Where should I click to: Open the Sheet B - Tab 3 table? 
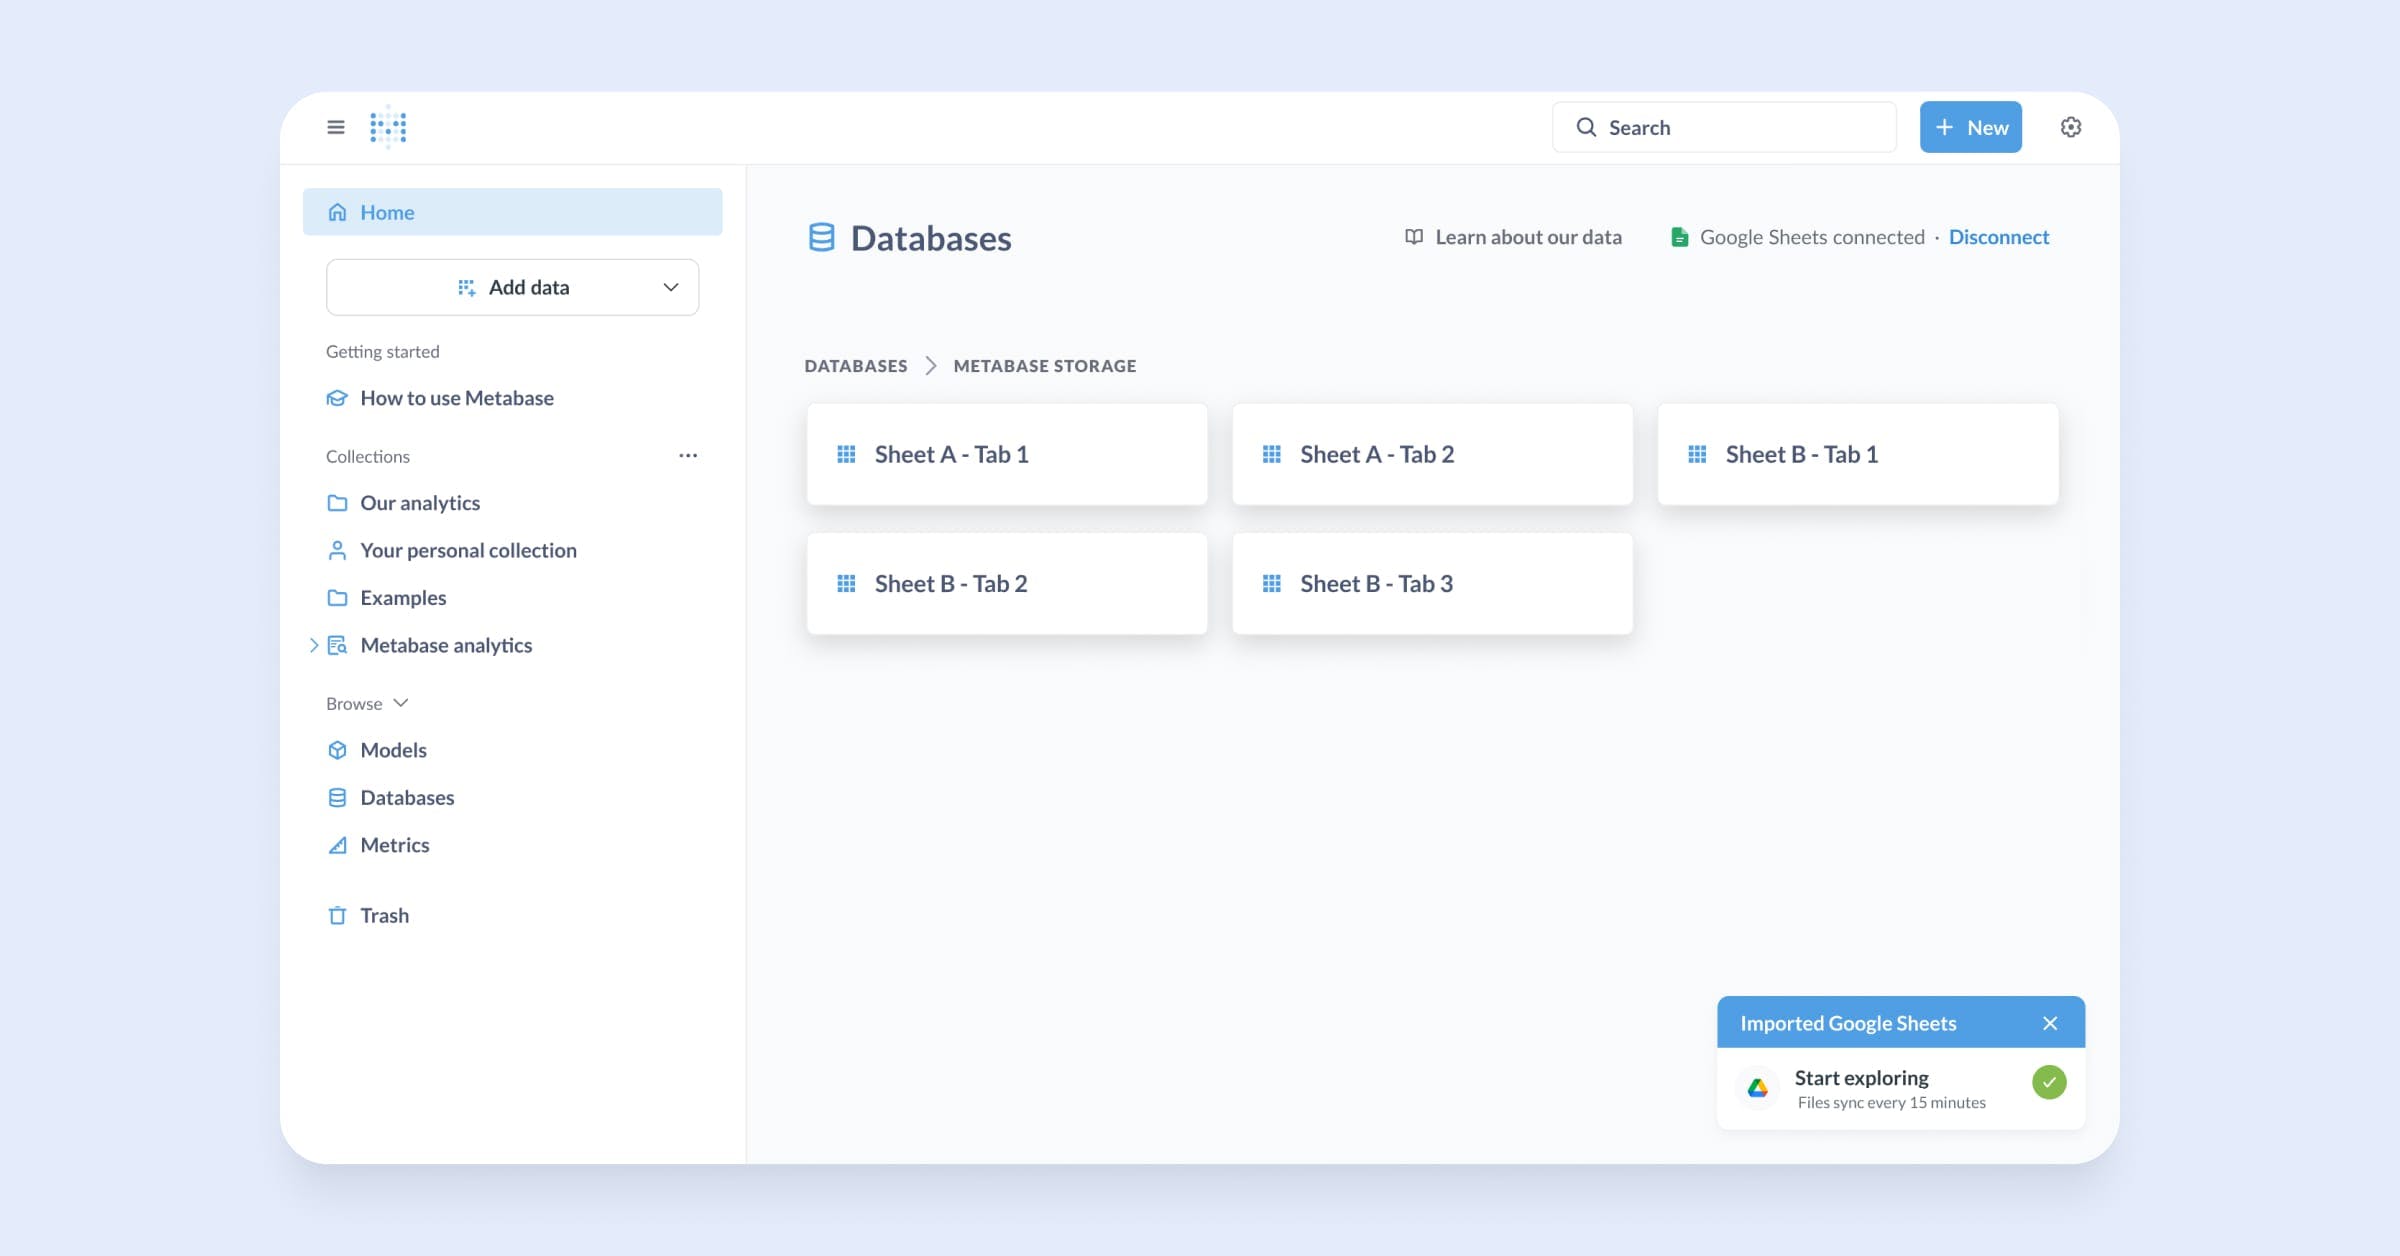click(1432, 584)
